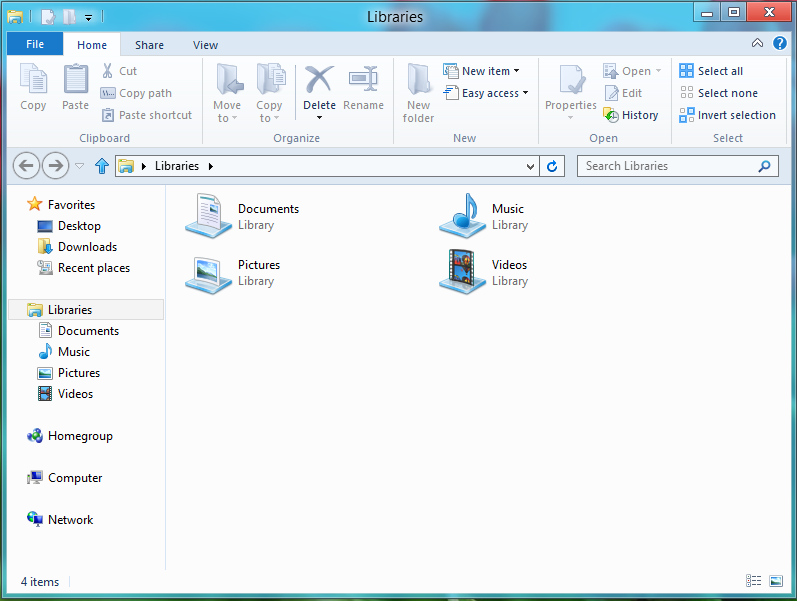
Task: Open the File menu tab
Action: (x=34, y=44)
